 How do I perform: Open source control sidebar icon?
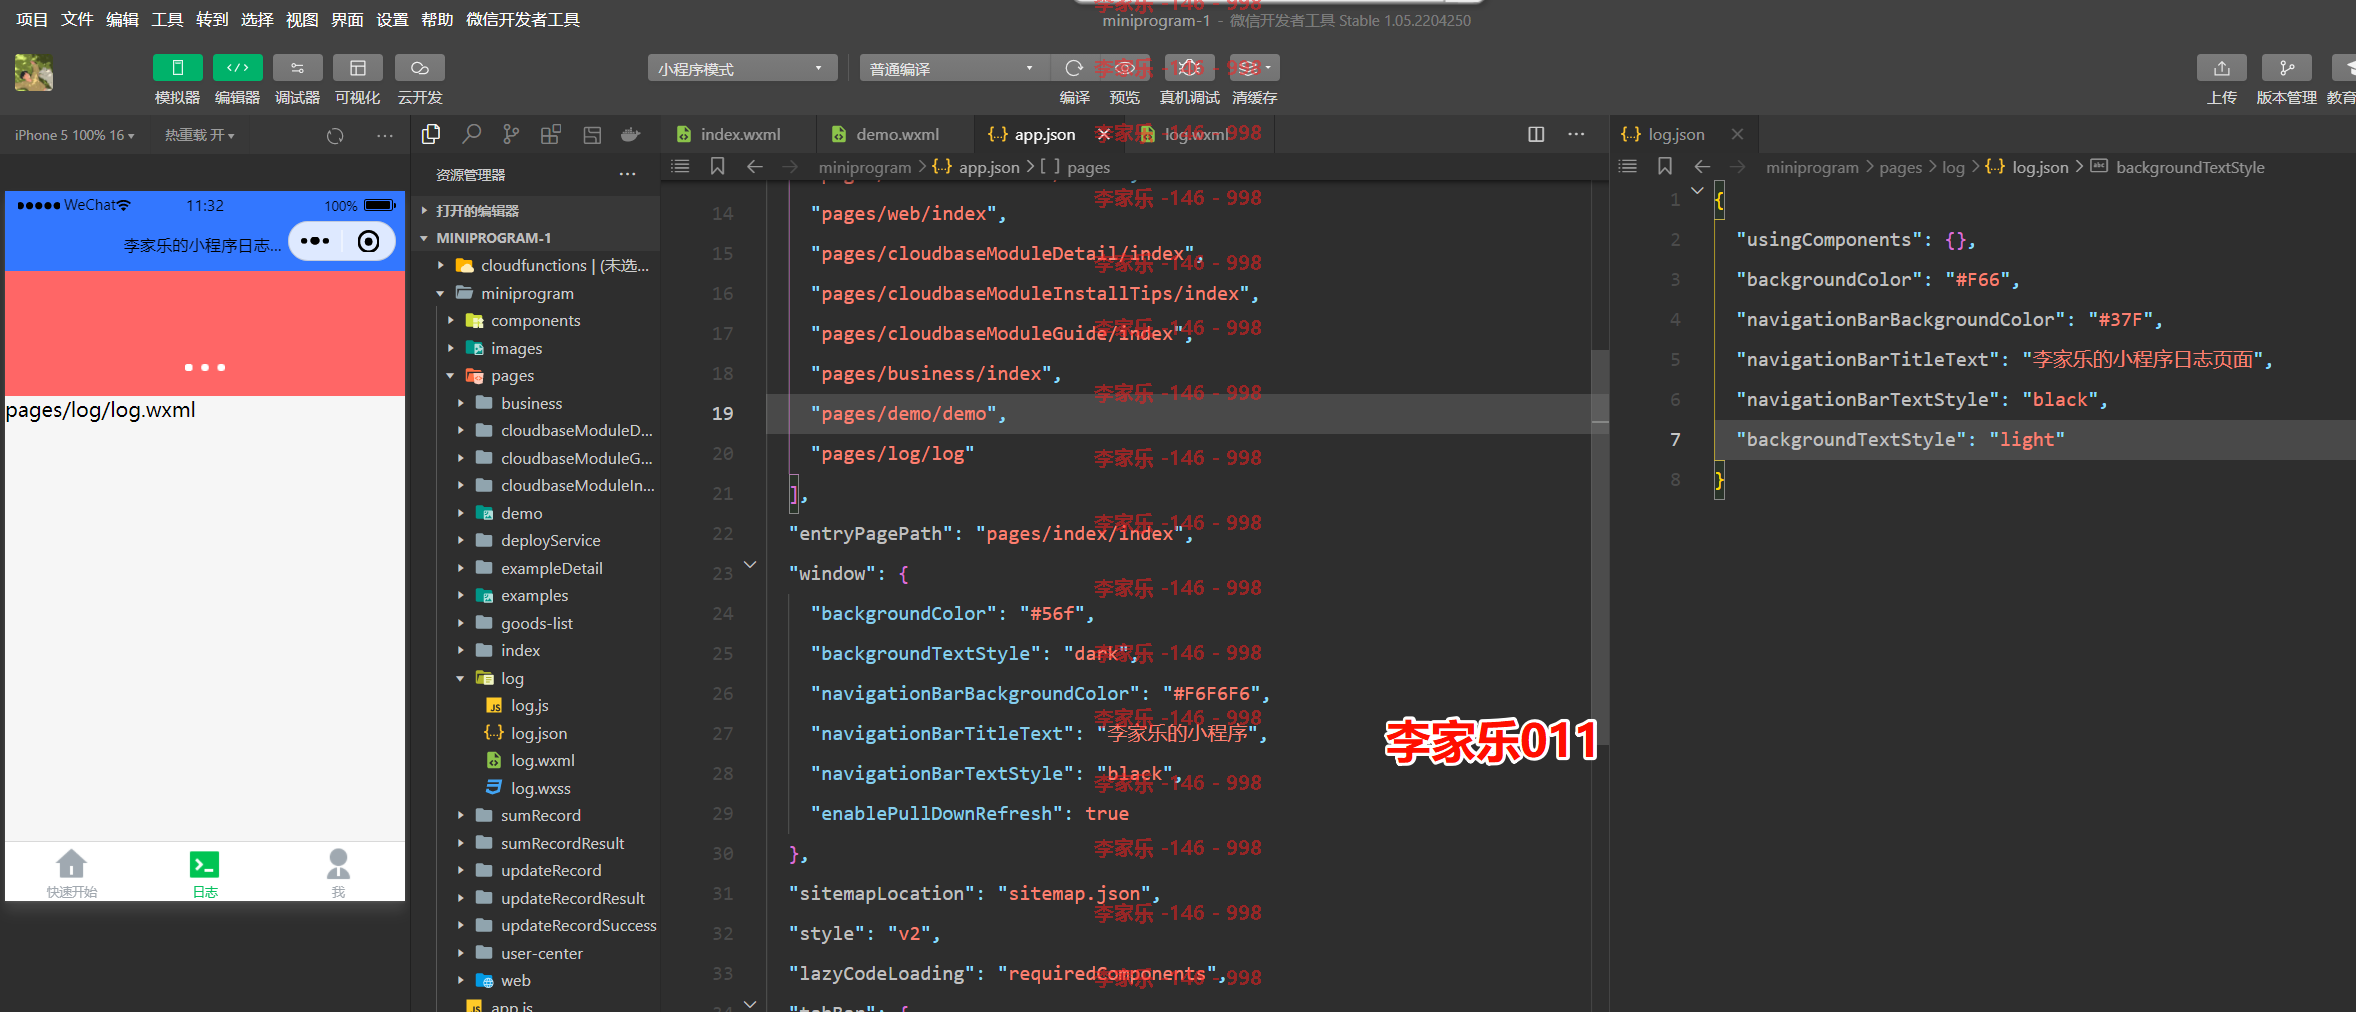(x=511, y=134)
